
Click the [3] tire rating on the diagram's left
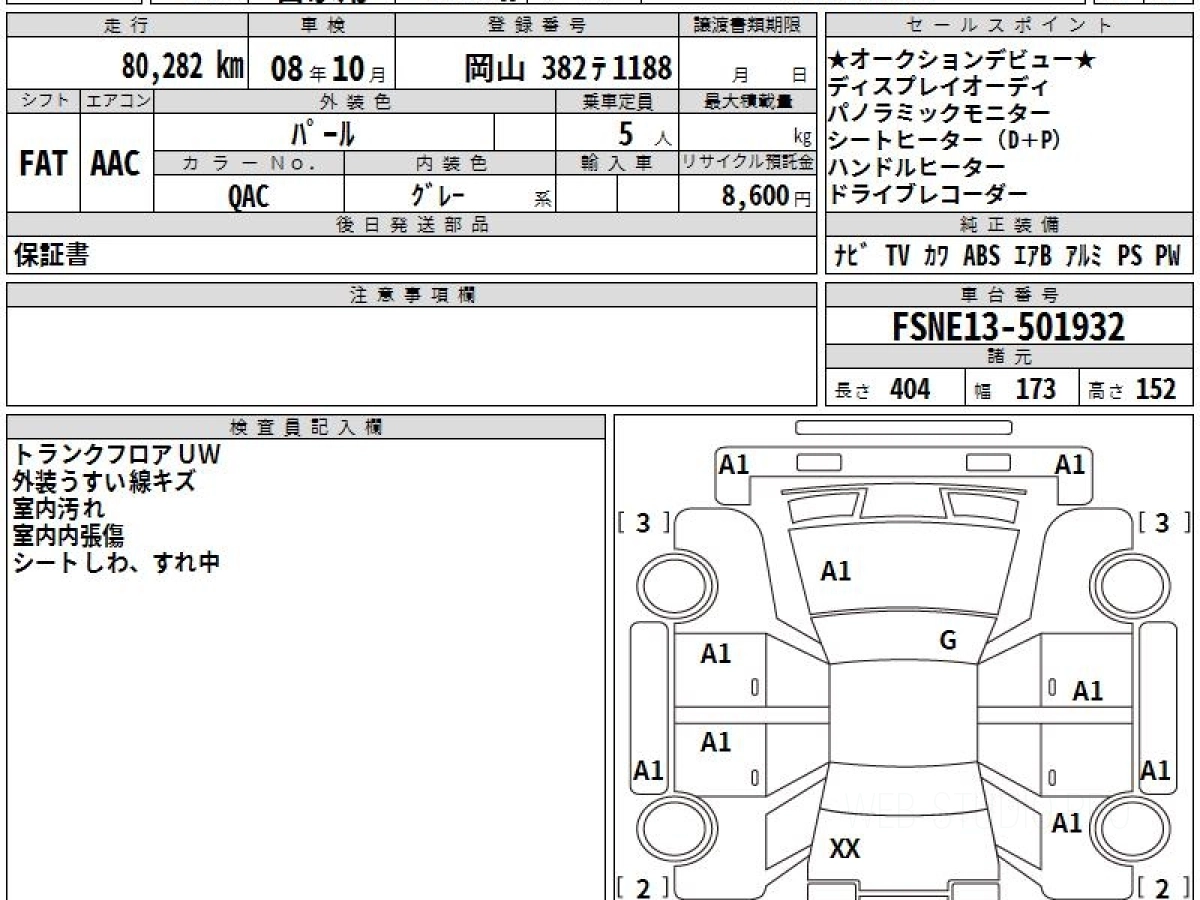point(644,522)
